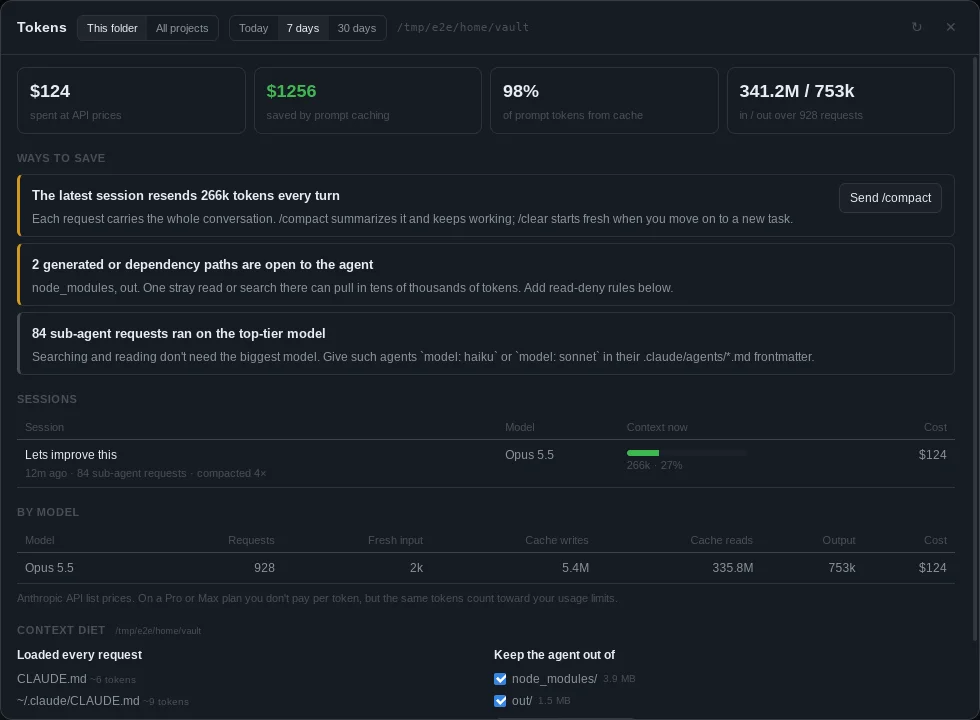Click the Cache reads column header
The image size is (980, 720).
click(x=721, y=540)
